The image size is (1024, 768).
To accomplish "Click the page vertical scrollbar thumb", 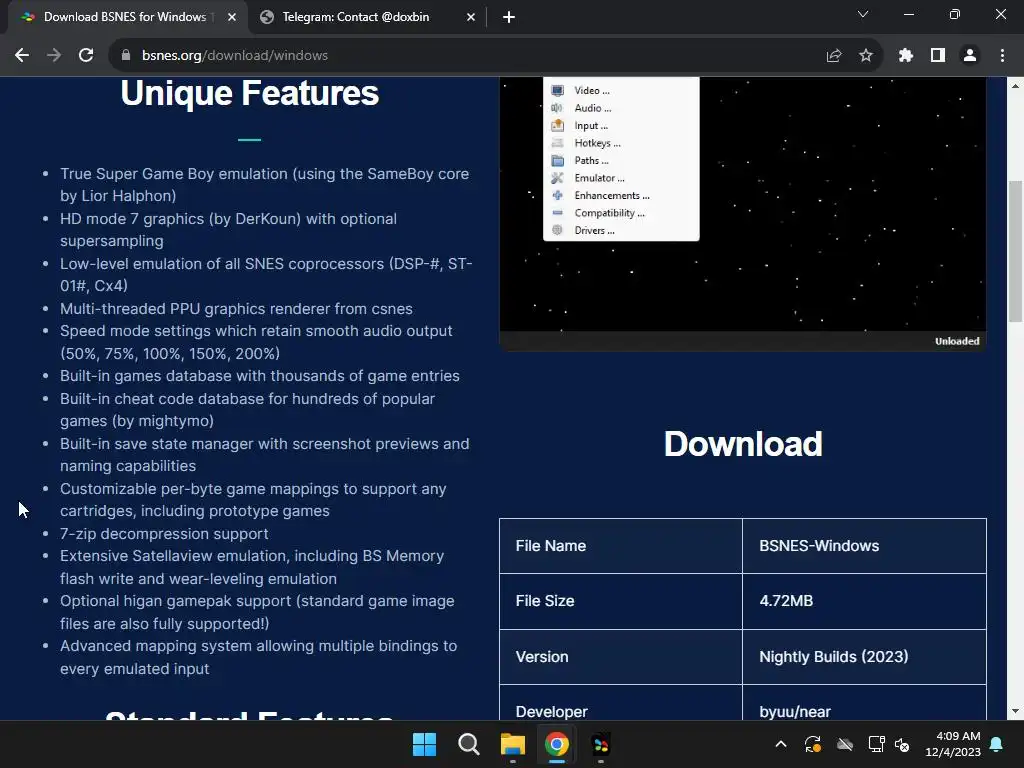I will pos(1015,250).
